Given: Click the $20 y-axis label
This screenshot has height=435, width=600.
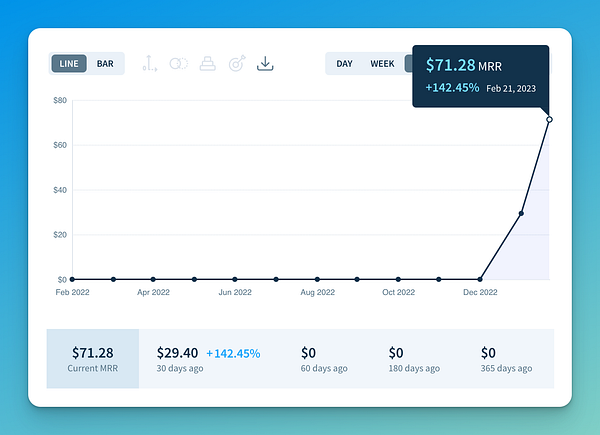Looking at the screenshot, I should tap(60, 235).
